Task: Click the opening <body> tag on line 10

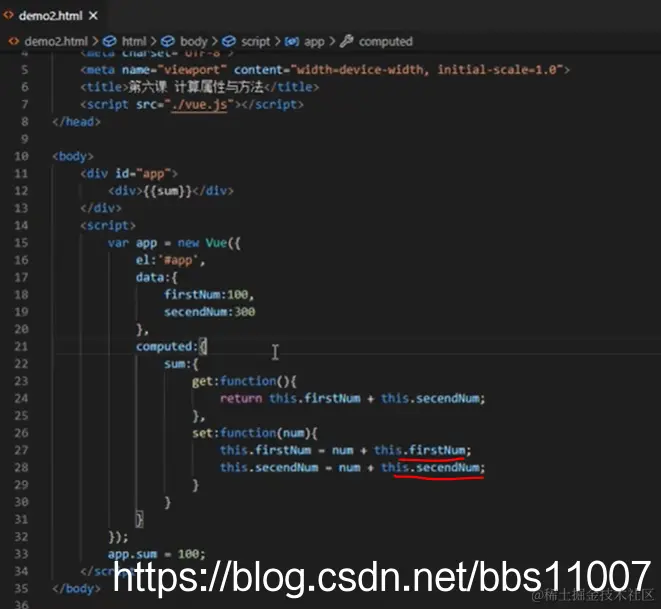Action: click(73, 156)
